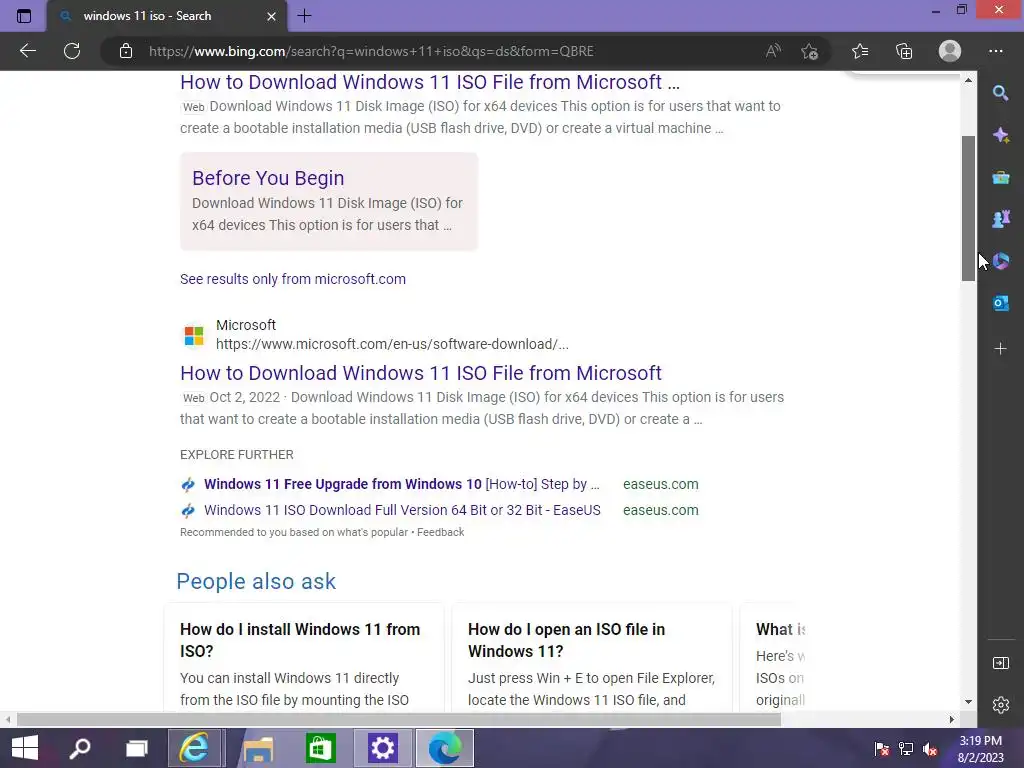Click the Microsoft site name label

point(246,325)
